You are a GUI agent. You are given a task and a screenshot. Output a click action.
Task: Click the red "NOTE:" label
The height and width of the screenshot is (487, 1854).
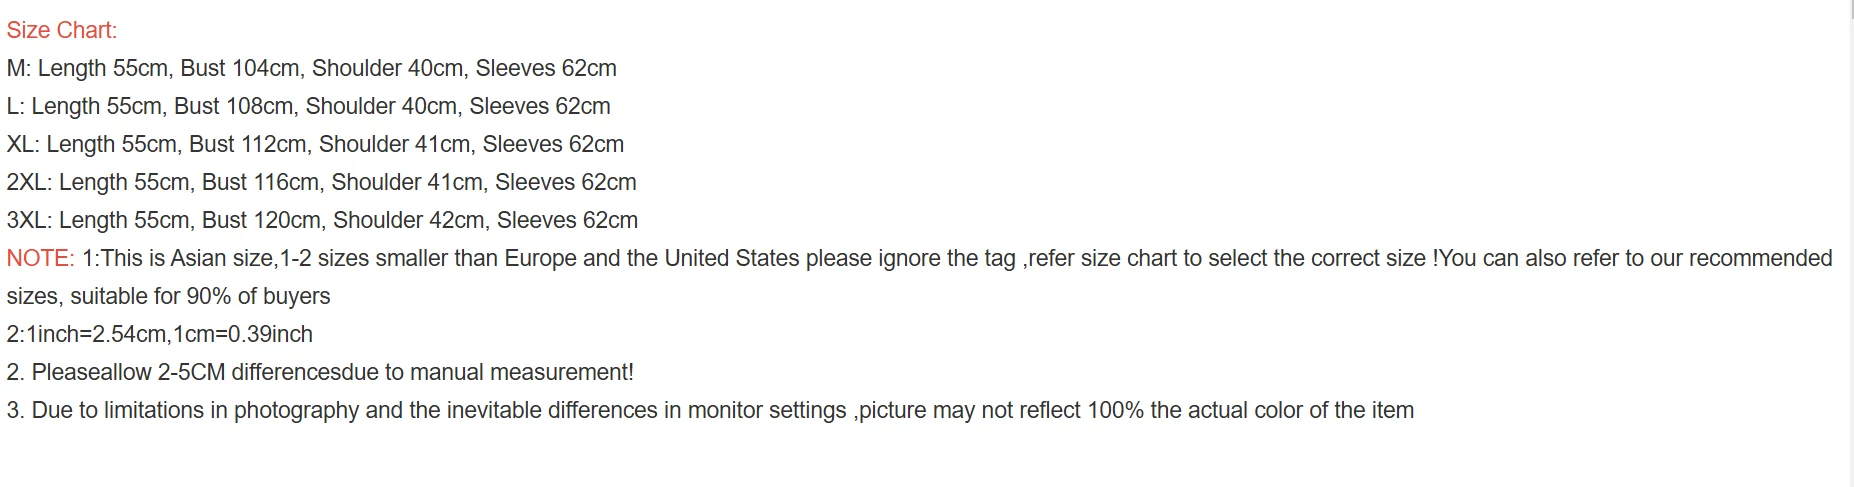pos(40,258)
